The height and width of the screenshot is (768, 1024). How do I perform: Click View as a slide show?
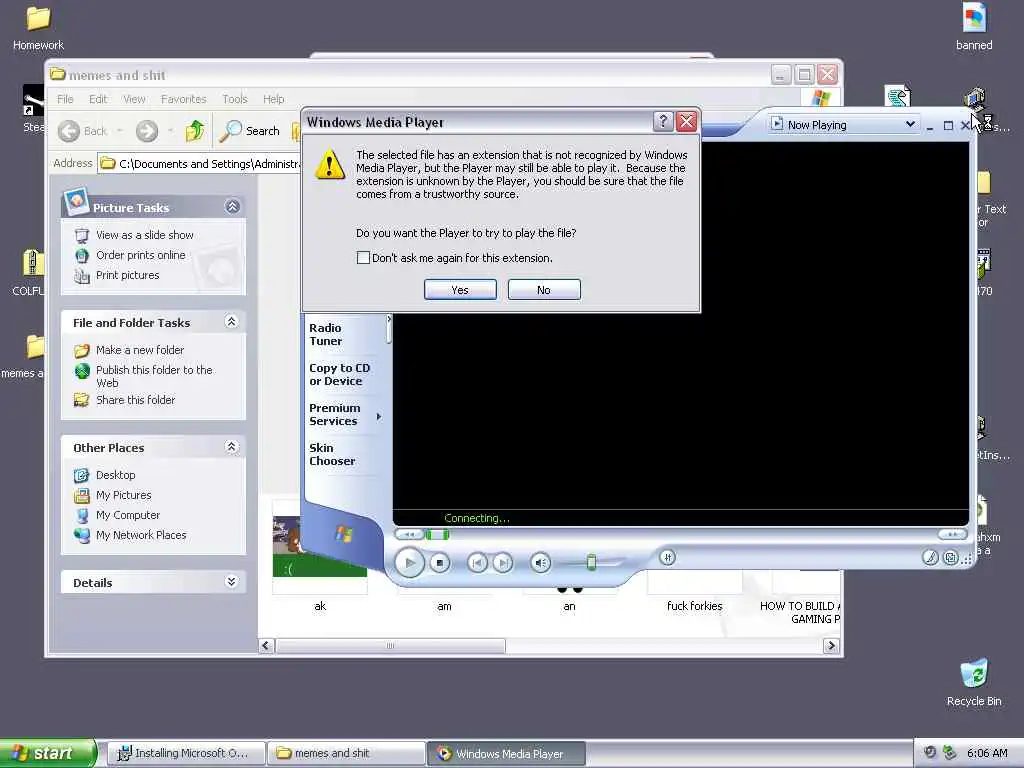click(x=144, y=234)
